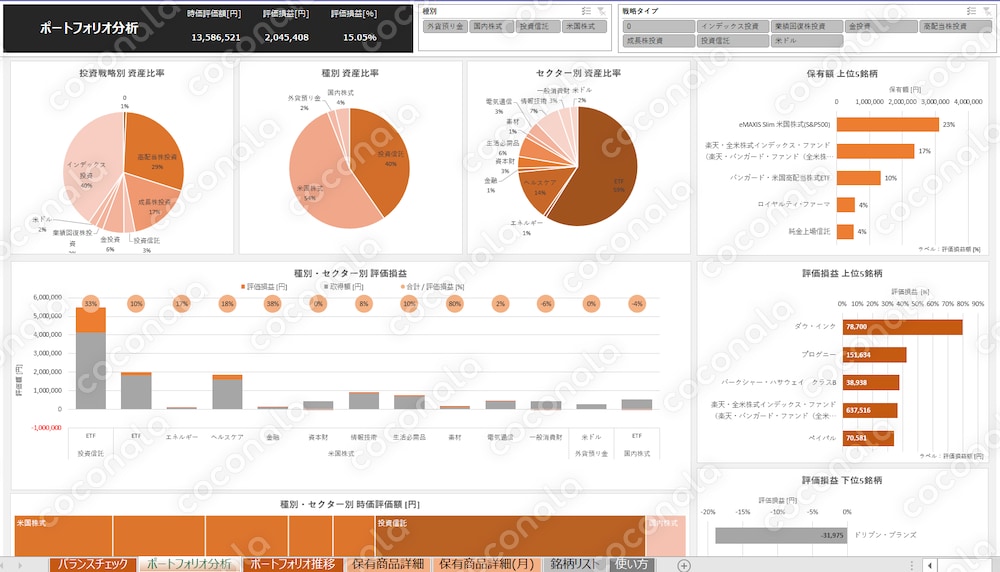Switch to the バランスチェック sheet tab
The height and width of the screenshot is (572, 1000).
[x=93, y=564]
